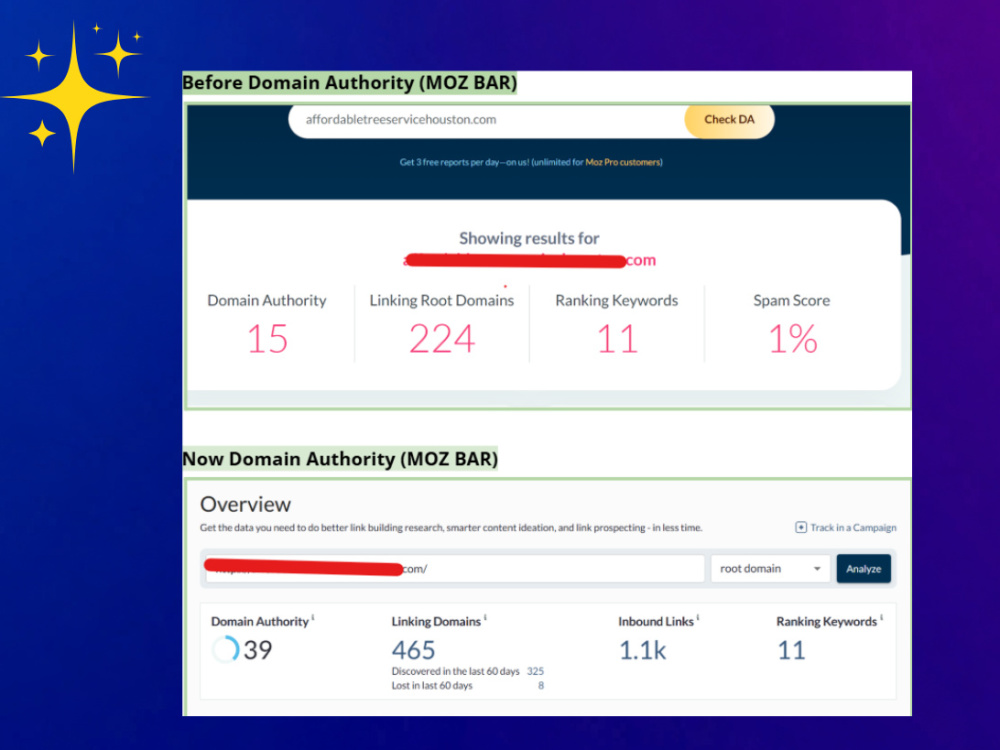1000x750 pixels.
Task: Click the Linking Domains info icon
Action: (485, 617)
